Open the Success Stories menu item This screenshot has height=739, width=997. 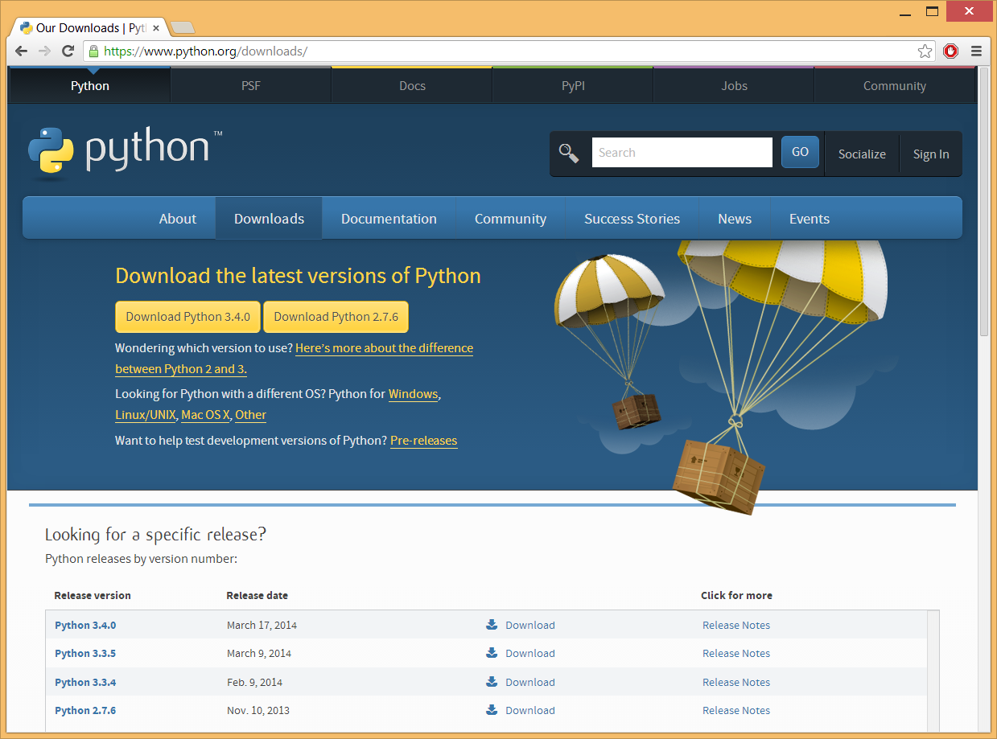pyautogui.click(x=632, y=219)
